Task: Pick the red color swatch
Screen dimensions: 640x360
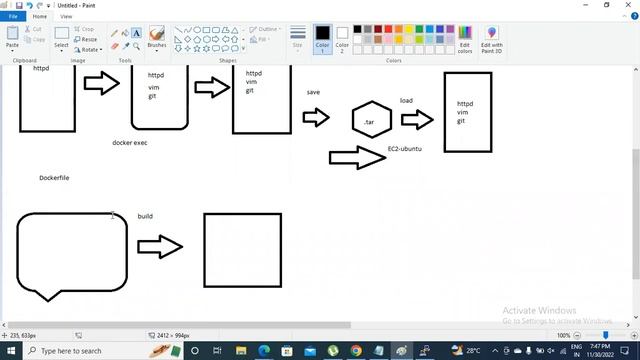Action: coord(388,29)
